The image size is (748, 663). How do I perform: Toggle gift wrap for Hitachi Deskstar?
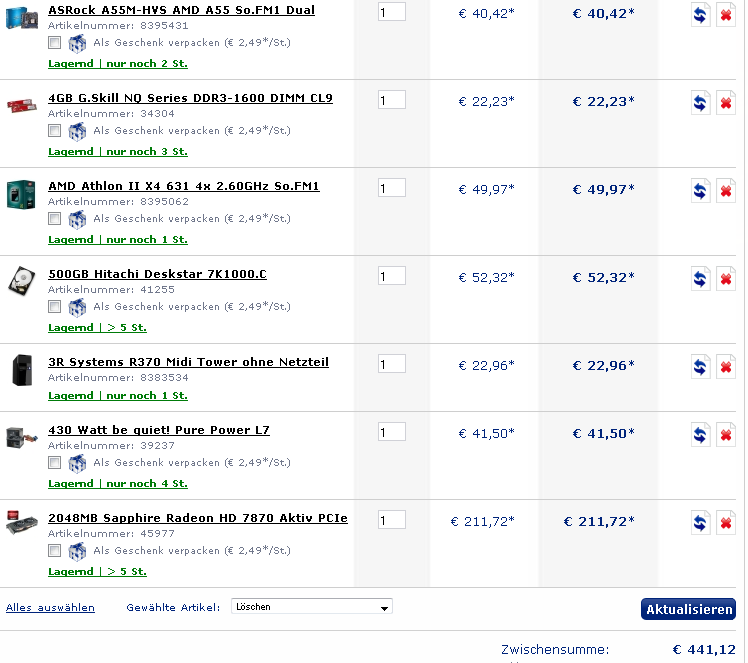(54, 306)
